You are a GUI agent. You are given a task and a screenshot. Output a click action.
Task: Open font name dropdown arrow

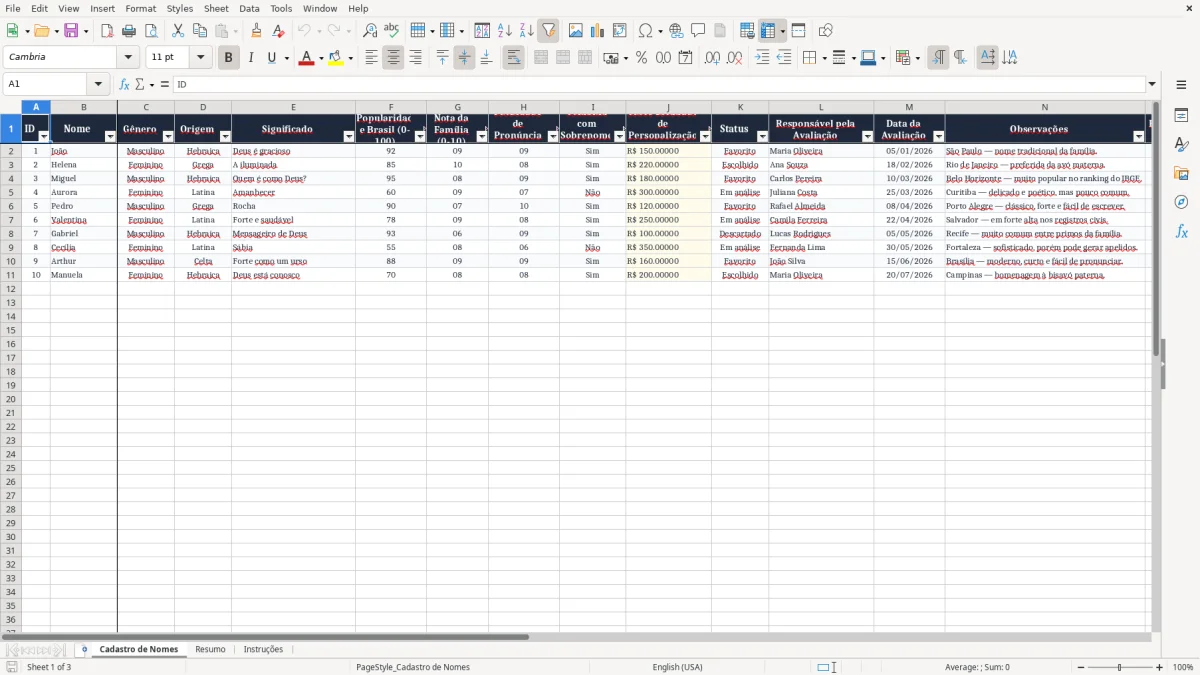(x=128, y=58)
